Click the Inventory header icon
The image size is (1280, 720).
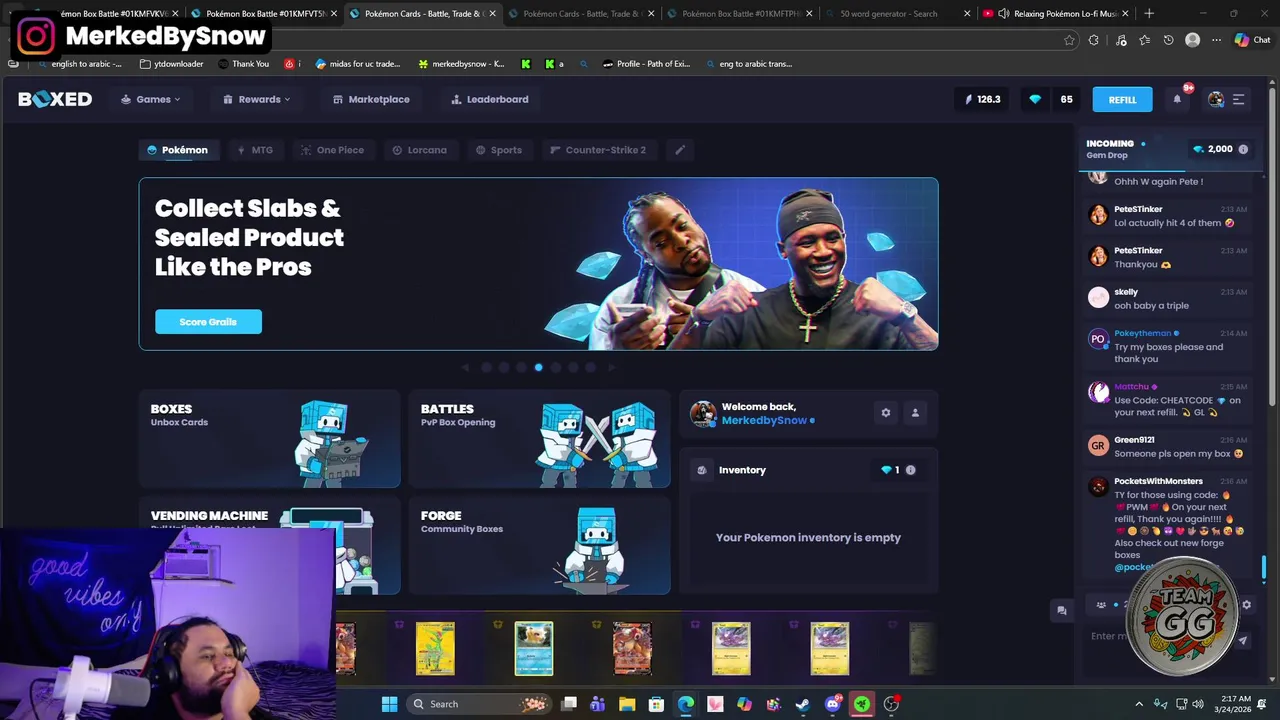tap(702, 470)
